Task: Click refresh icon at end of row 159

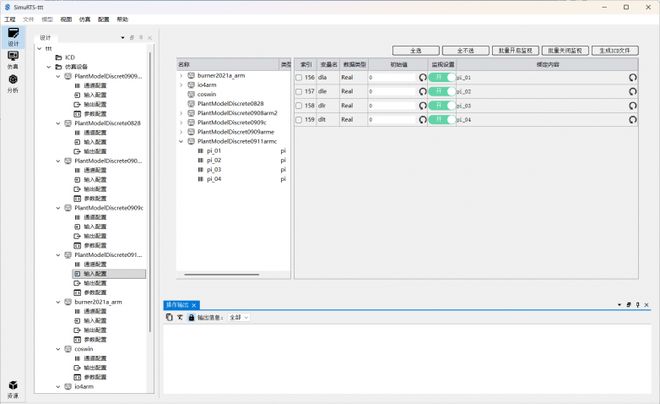Action: [632, 119]
